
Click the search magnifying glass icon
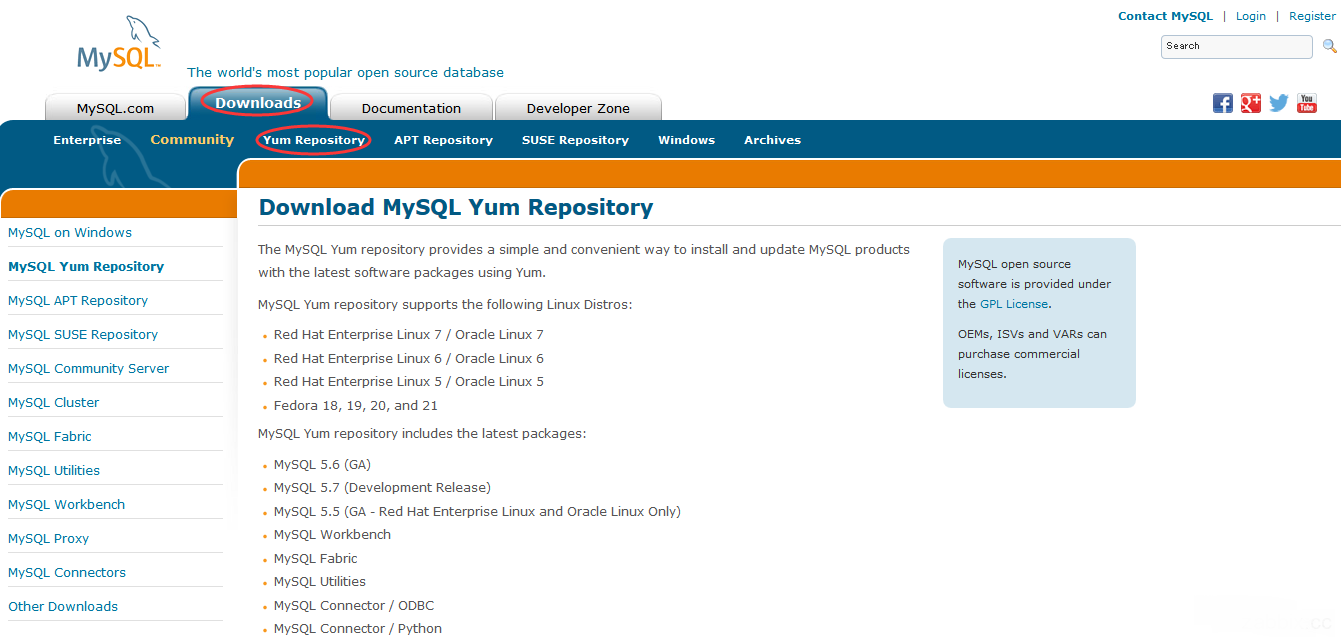click(x=1329, y=46)
